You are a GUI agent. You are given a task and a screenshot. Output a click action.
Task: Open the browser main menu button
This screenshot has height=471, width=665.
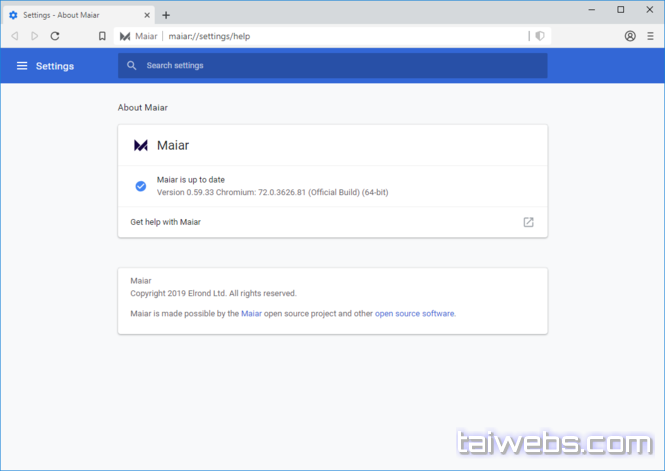(650, 36)
